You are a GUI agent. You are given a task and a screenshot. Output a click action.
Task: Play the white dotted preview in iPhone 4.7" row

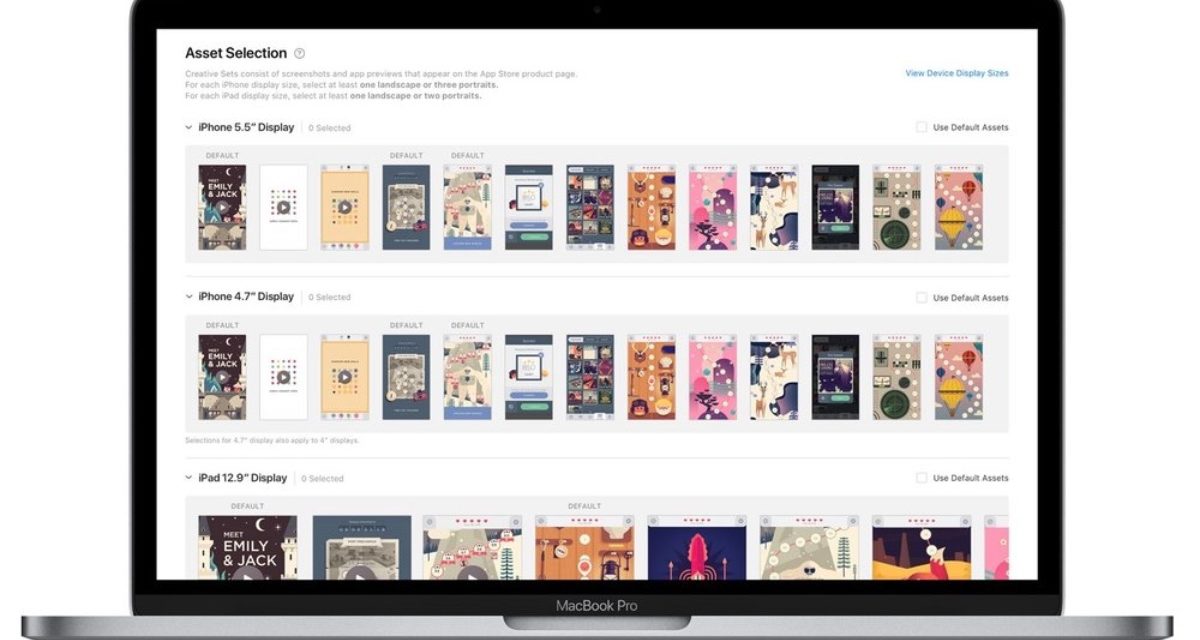[284, 378]
